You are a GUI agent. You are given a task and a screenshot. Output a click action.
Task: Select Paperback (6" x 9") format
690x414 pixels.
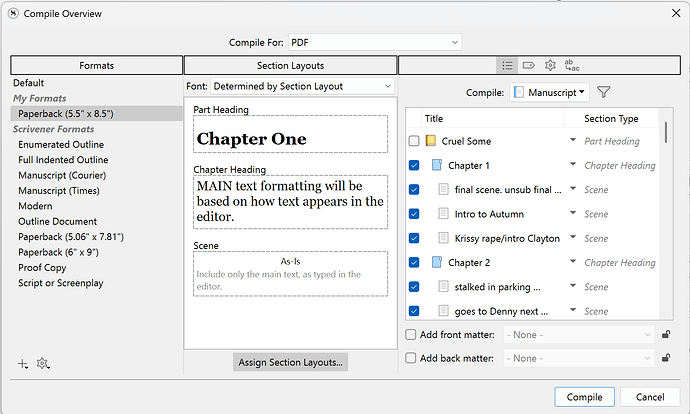click(x=59, y=252)
